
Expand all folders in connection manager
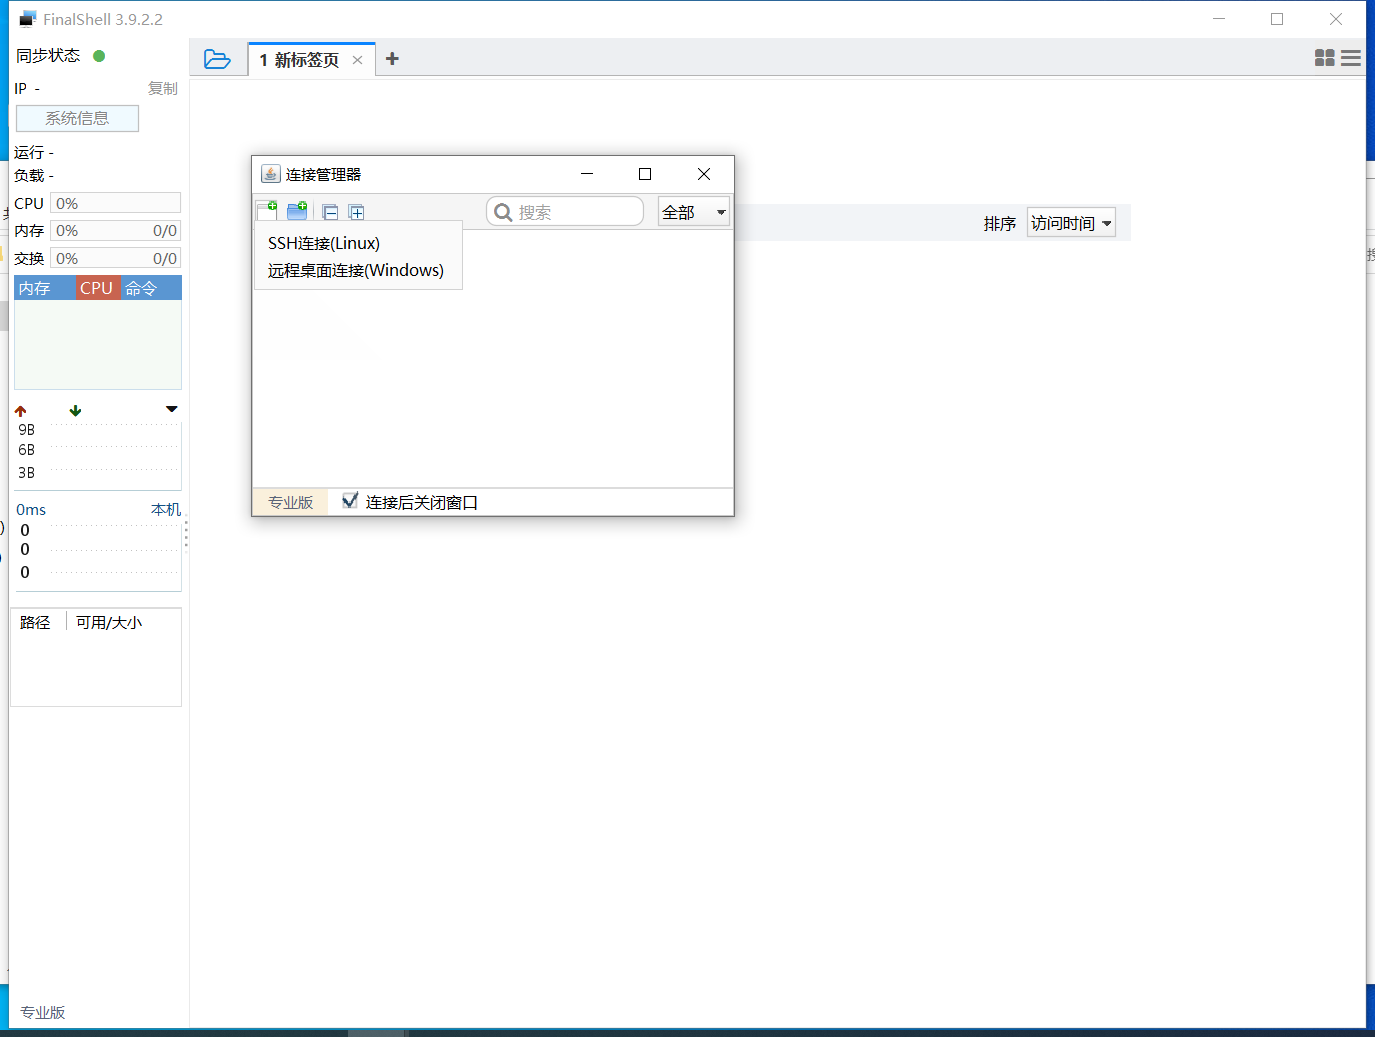[x=357, y=211]
